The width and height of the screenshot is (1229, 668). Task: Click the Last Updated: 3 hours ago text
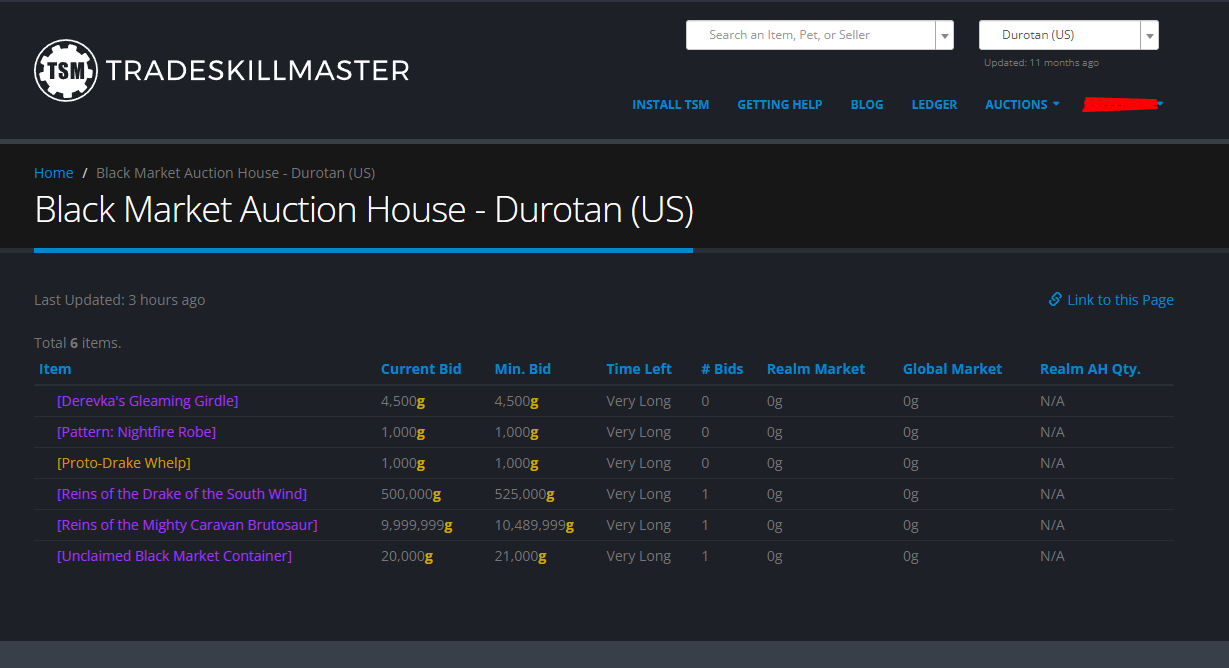click(120, 300)
